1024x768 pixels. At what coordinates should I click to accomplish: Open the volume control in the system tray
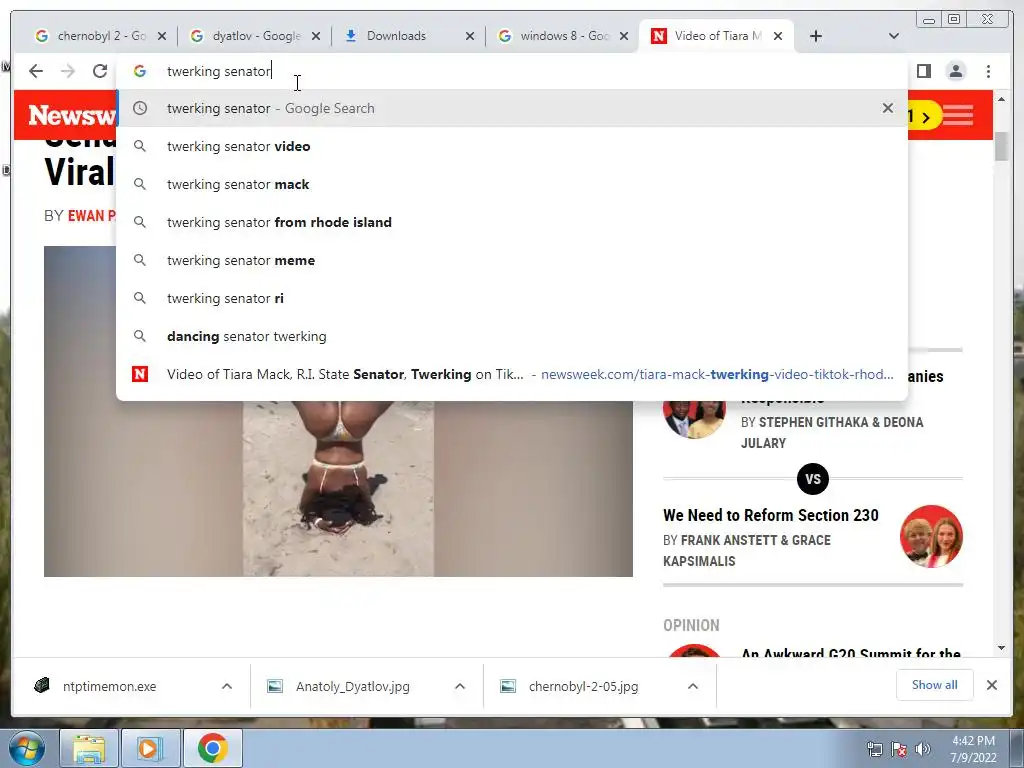(923, 749)
